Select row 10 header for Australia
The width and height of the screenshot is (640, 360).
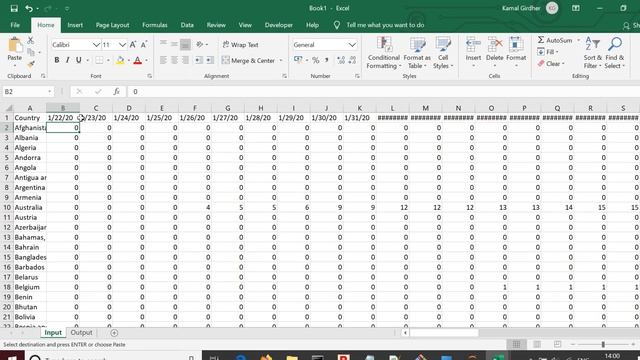pyautogui.click(x=7, y=207)
